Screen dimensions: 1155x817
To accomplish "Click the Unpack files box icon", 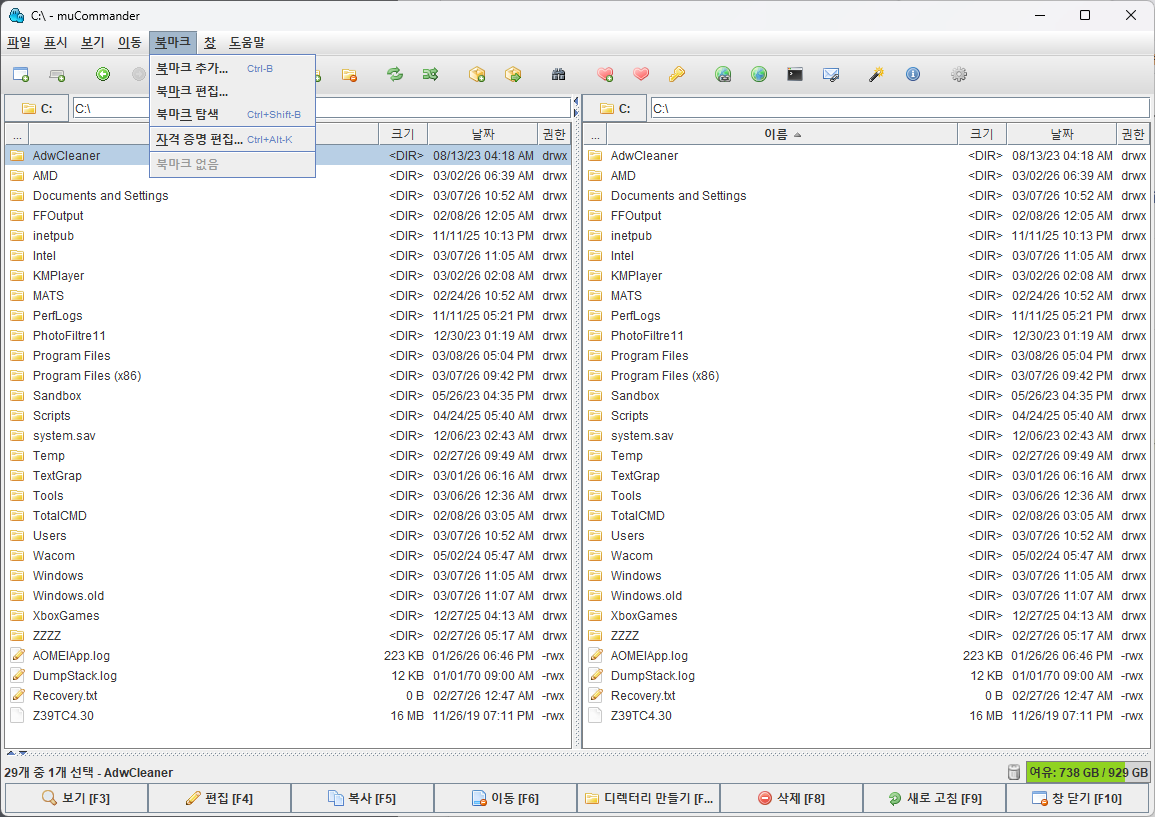I will pyautogui.click(x=513, y=74).
